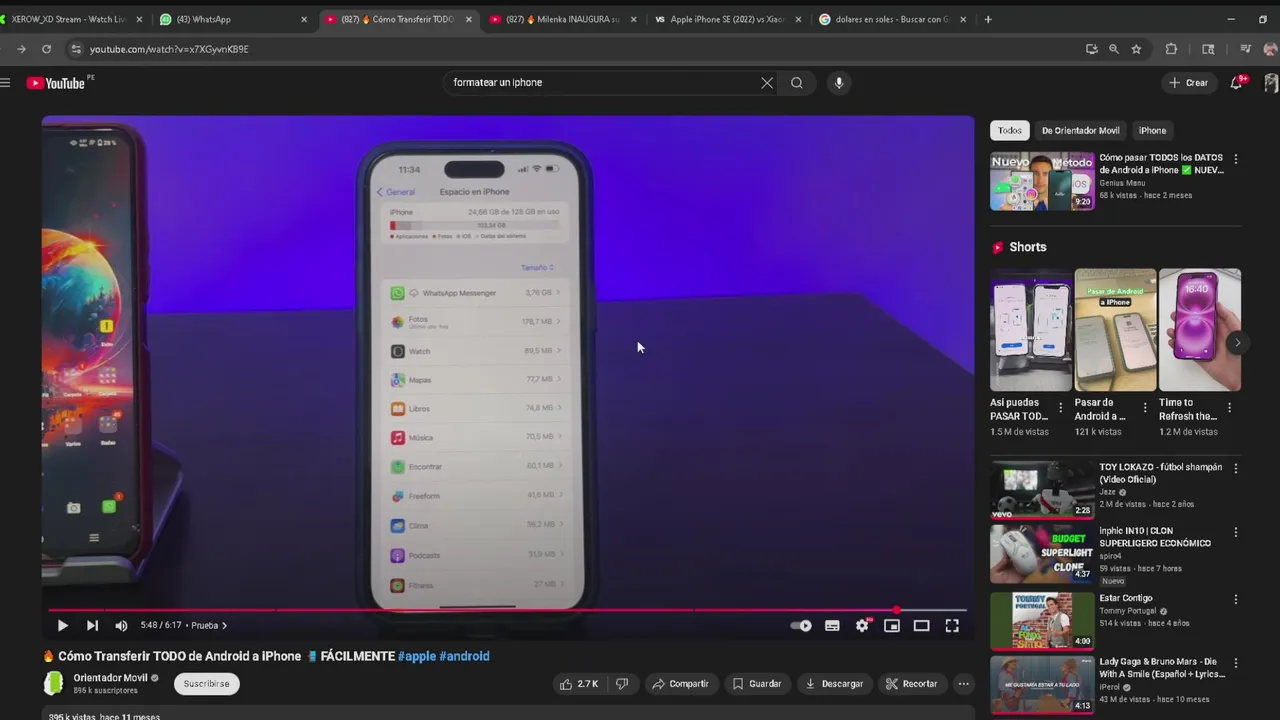Open browser extensions puzzle icon
Viewport: 1280px width, 720px height.
[1171, 49]
